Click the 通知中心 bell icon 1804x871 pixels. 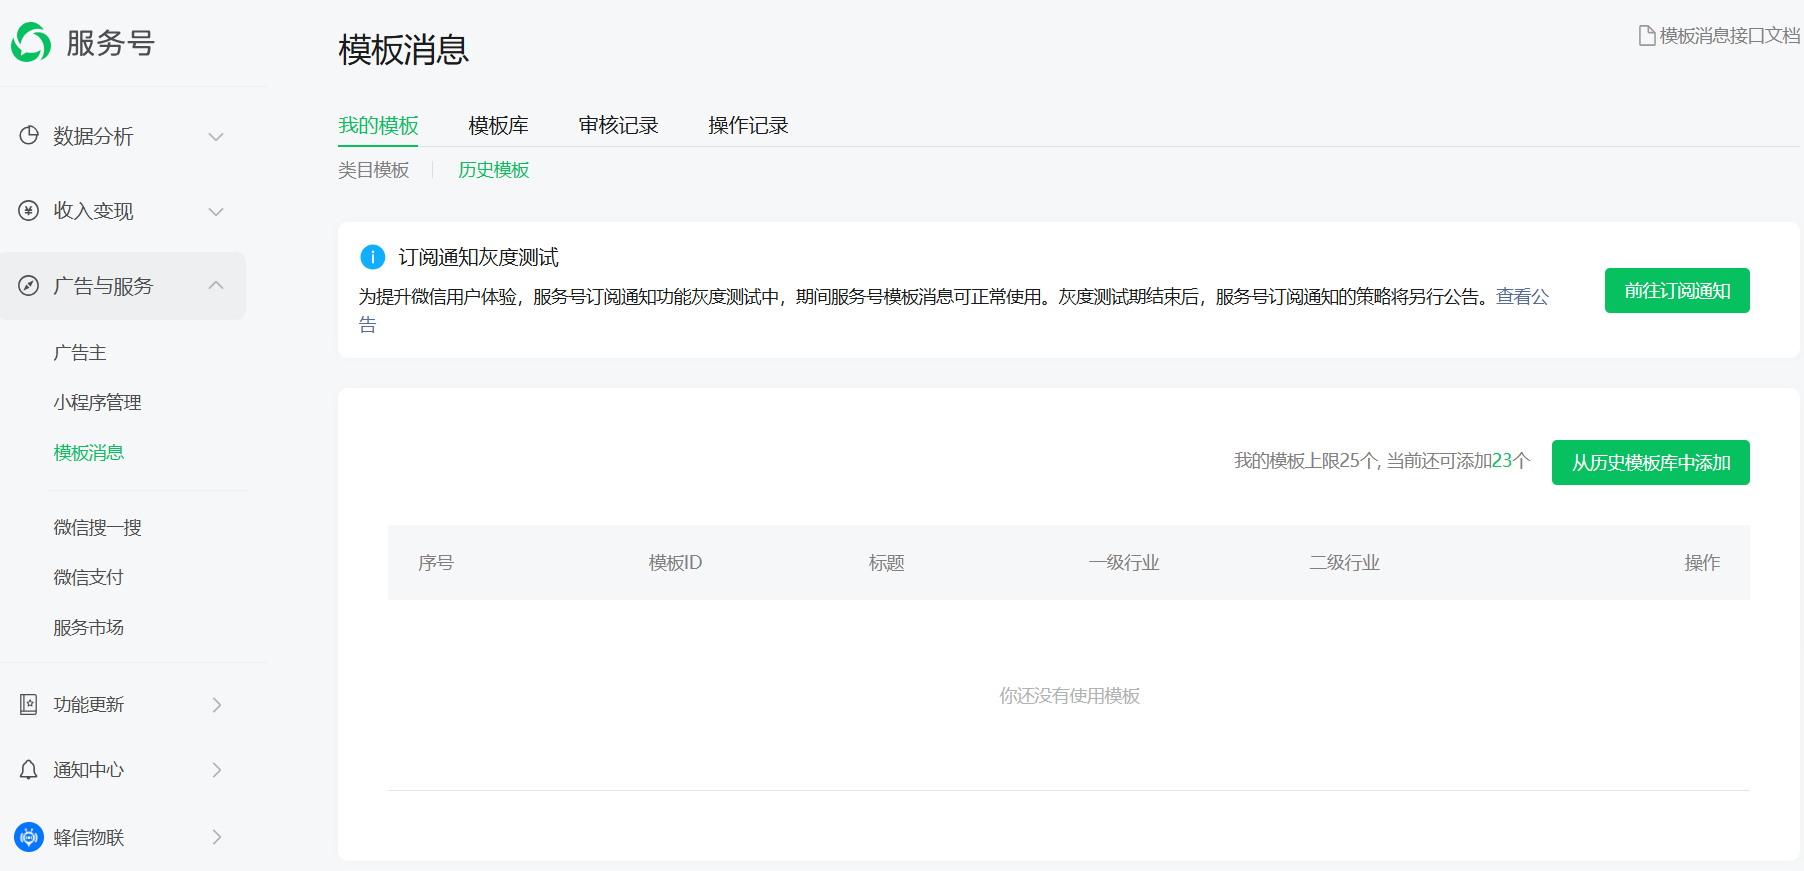(x=29, y=769)
